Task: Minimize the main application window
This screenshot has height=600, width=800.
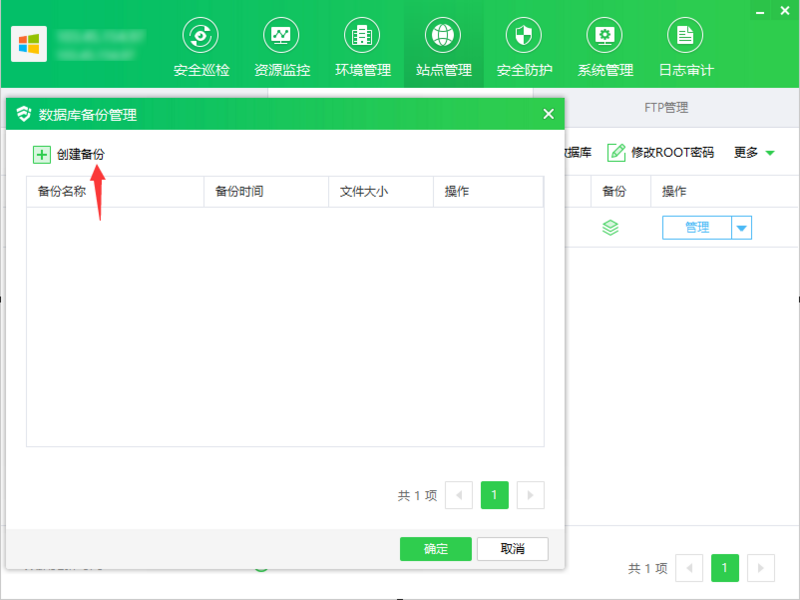Action: [760, 11]
